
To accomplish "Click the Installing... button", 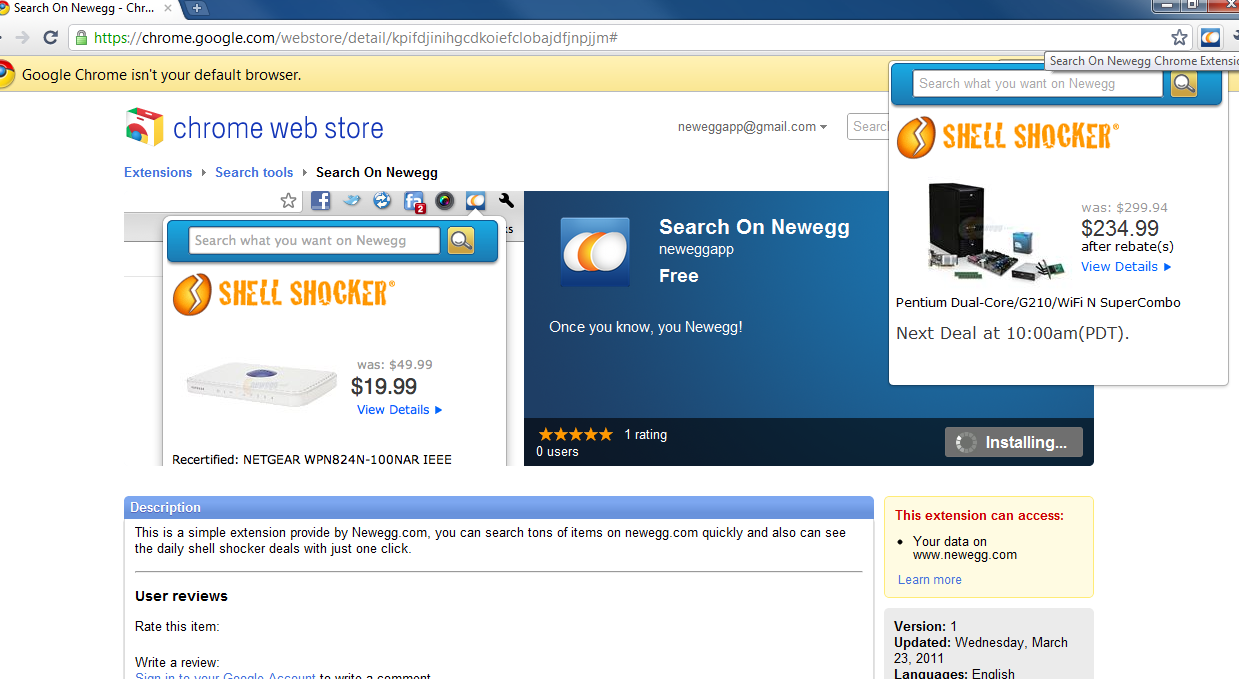I will pyautogui.click(x=1014, y=442).
